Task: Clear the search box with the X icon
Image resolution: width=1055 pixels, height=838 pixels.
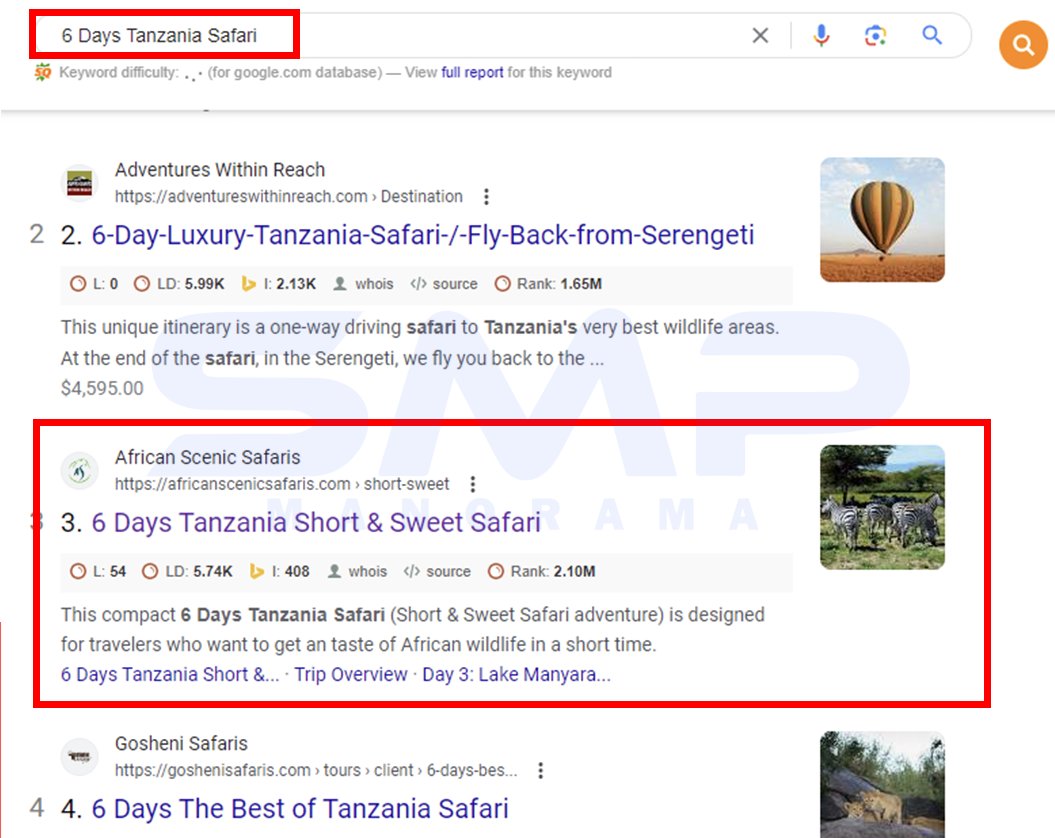Action: [760, 36]
